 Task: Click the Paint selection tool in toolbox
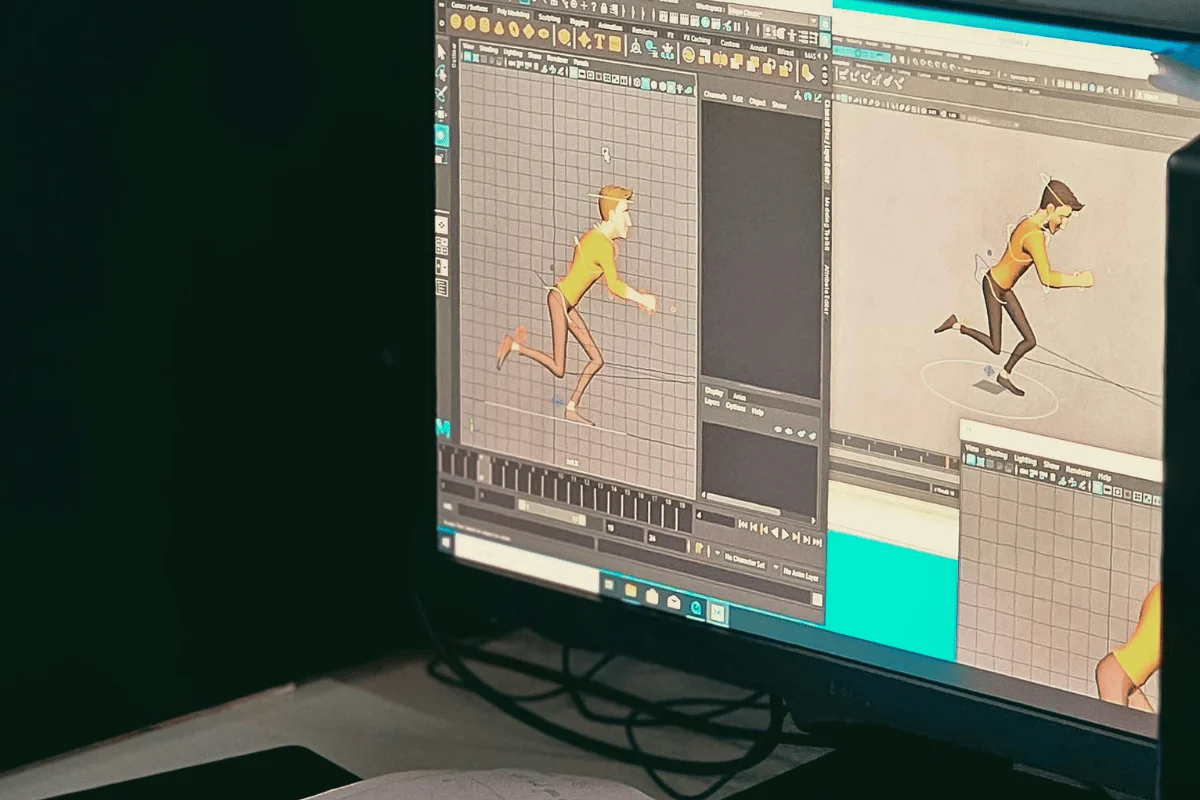(441, 94)
